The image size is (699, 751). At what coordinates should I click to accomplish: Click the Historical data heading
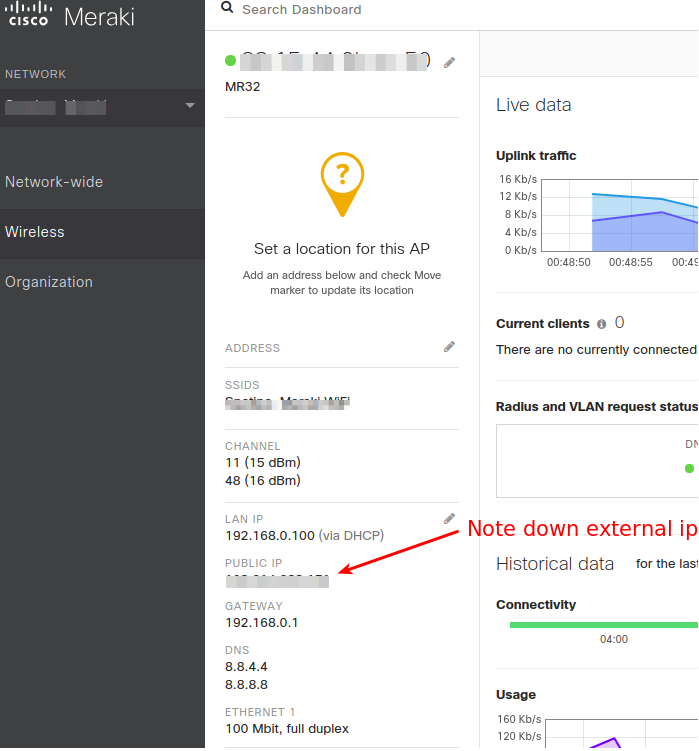(555, 565)
